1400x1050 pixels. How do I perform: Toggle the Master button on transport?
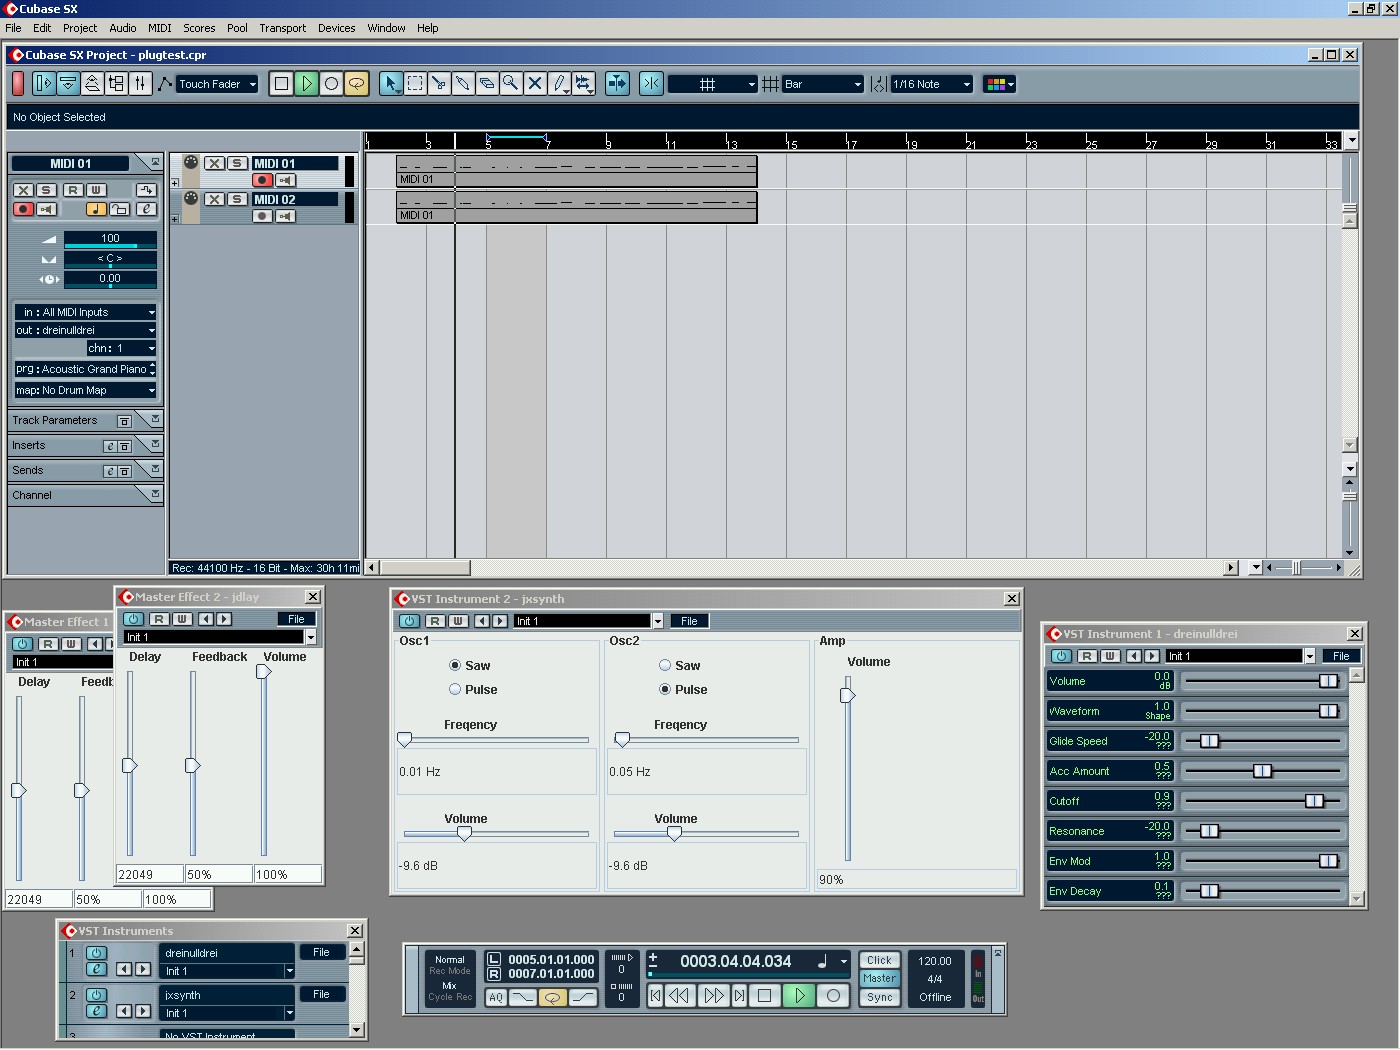point(879,979)
